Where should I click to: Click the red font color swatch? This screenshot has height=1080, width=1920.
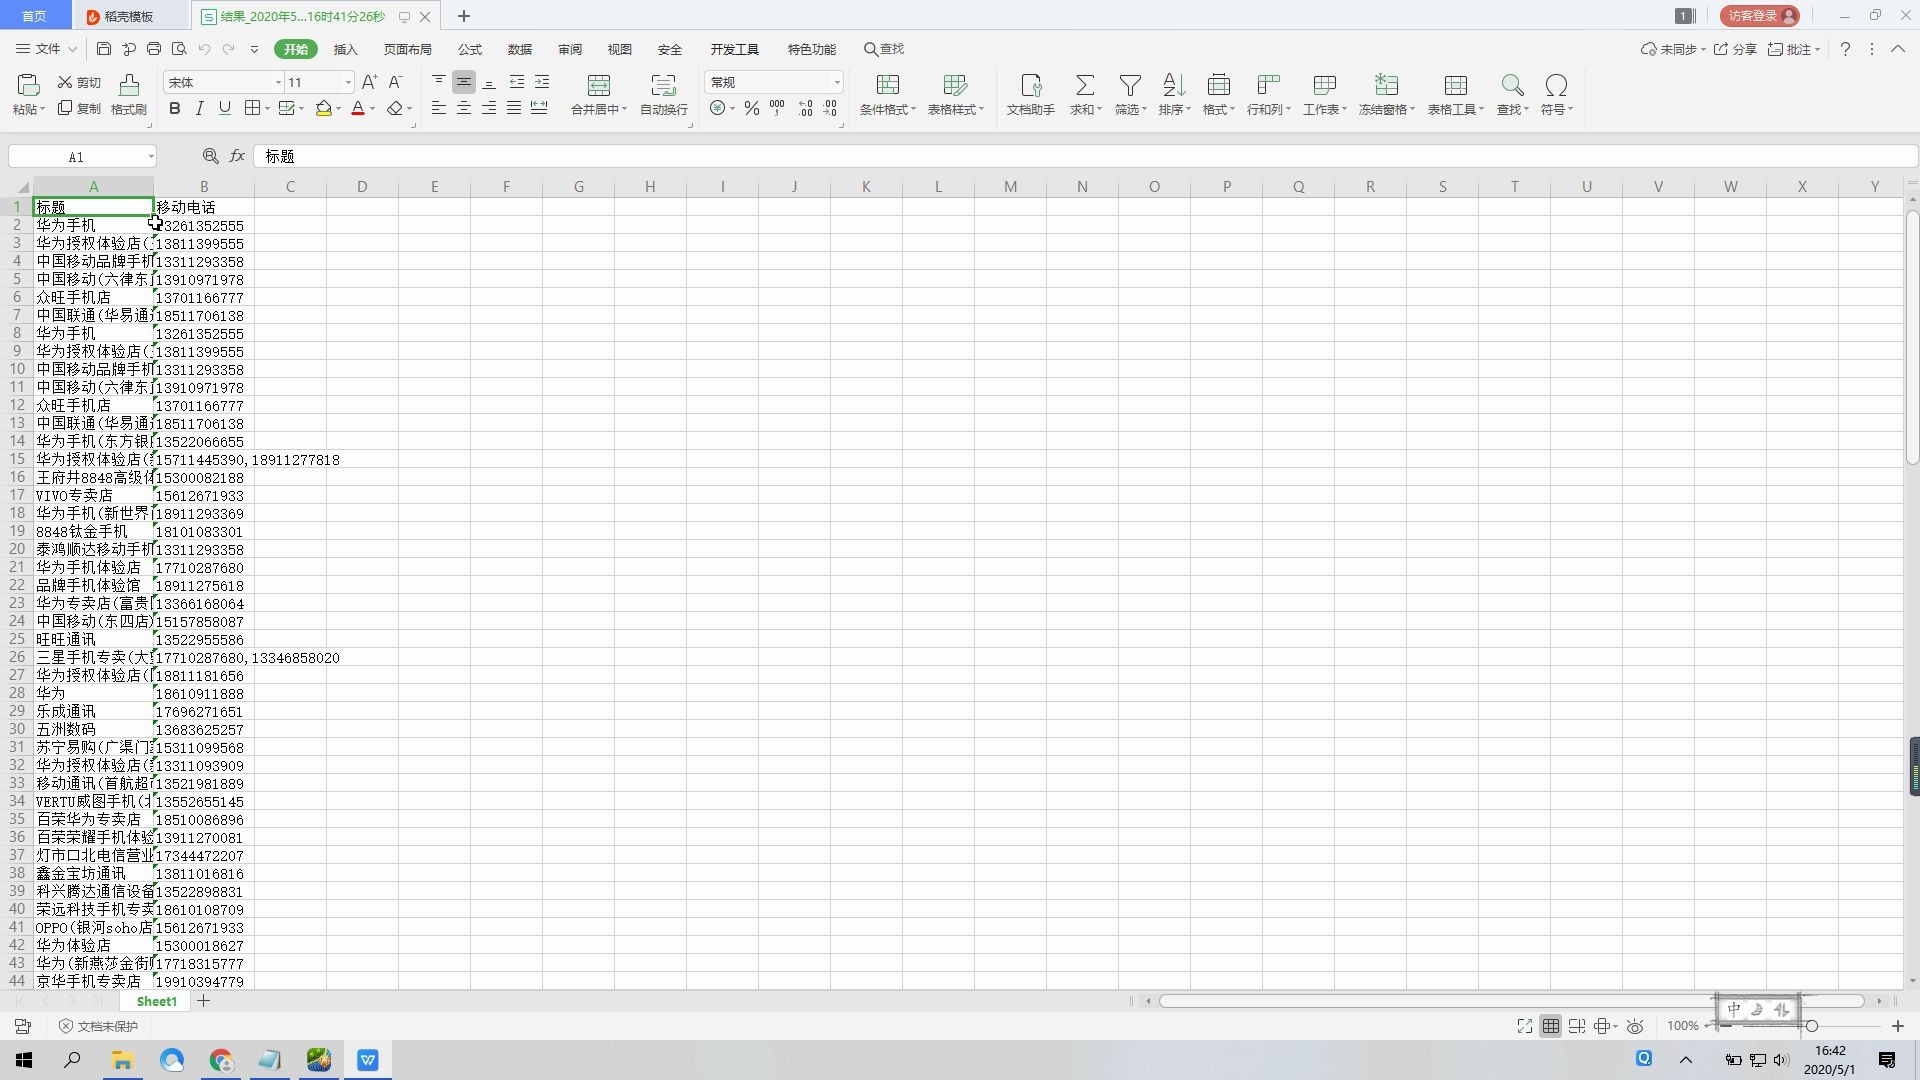pyautogui.click(x=358, y=109)
